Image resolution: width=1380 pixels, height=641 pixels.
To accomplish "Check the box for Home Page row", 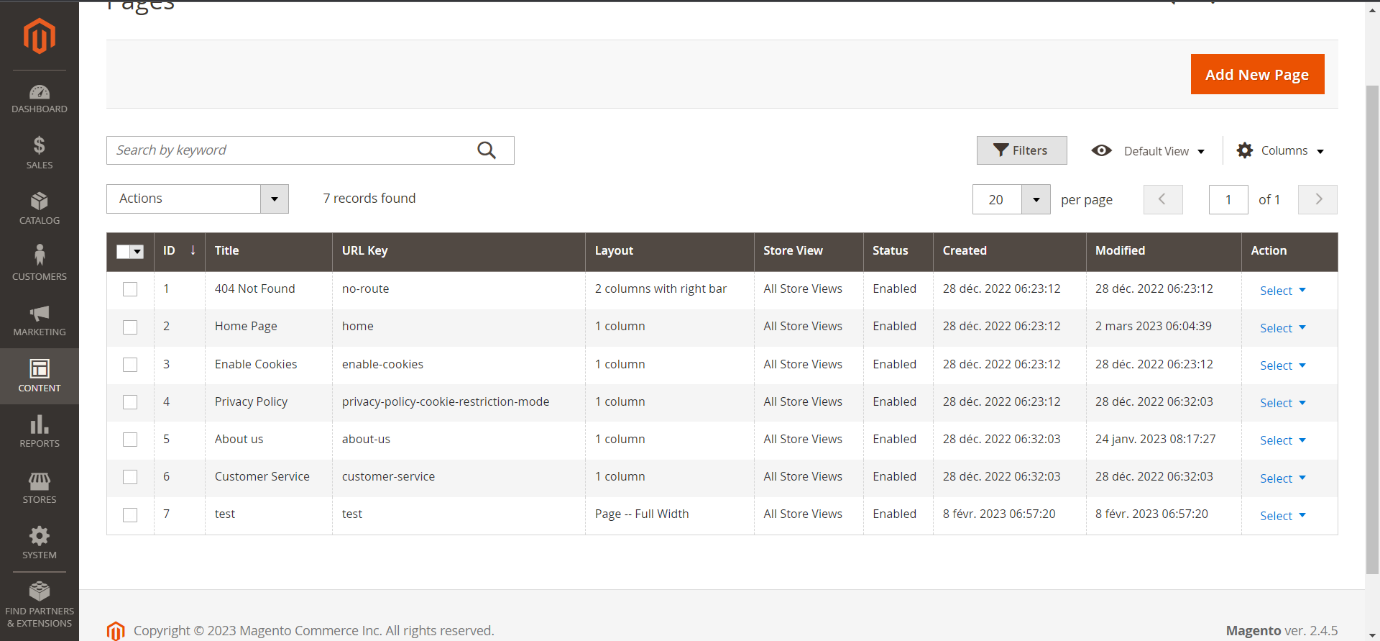I will (x=130, y=327).
